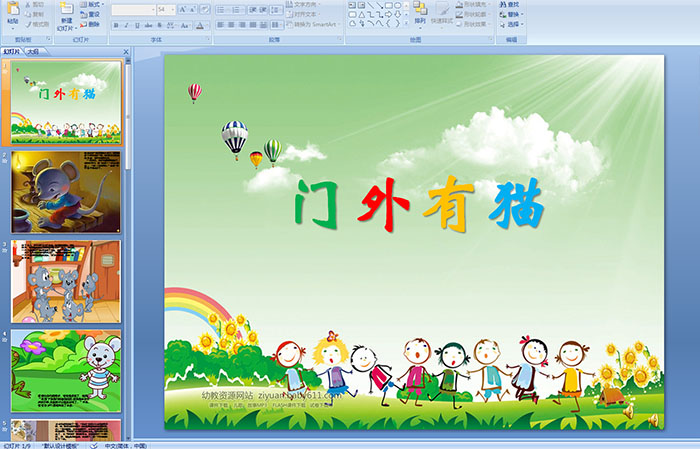Select the Line shape in shapes gallery

[371, 5]
